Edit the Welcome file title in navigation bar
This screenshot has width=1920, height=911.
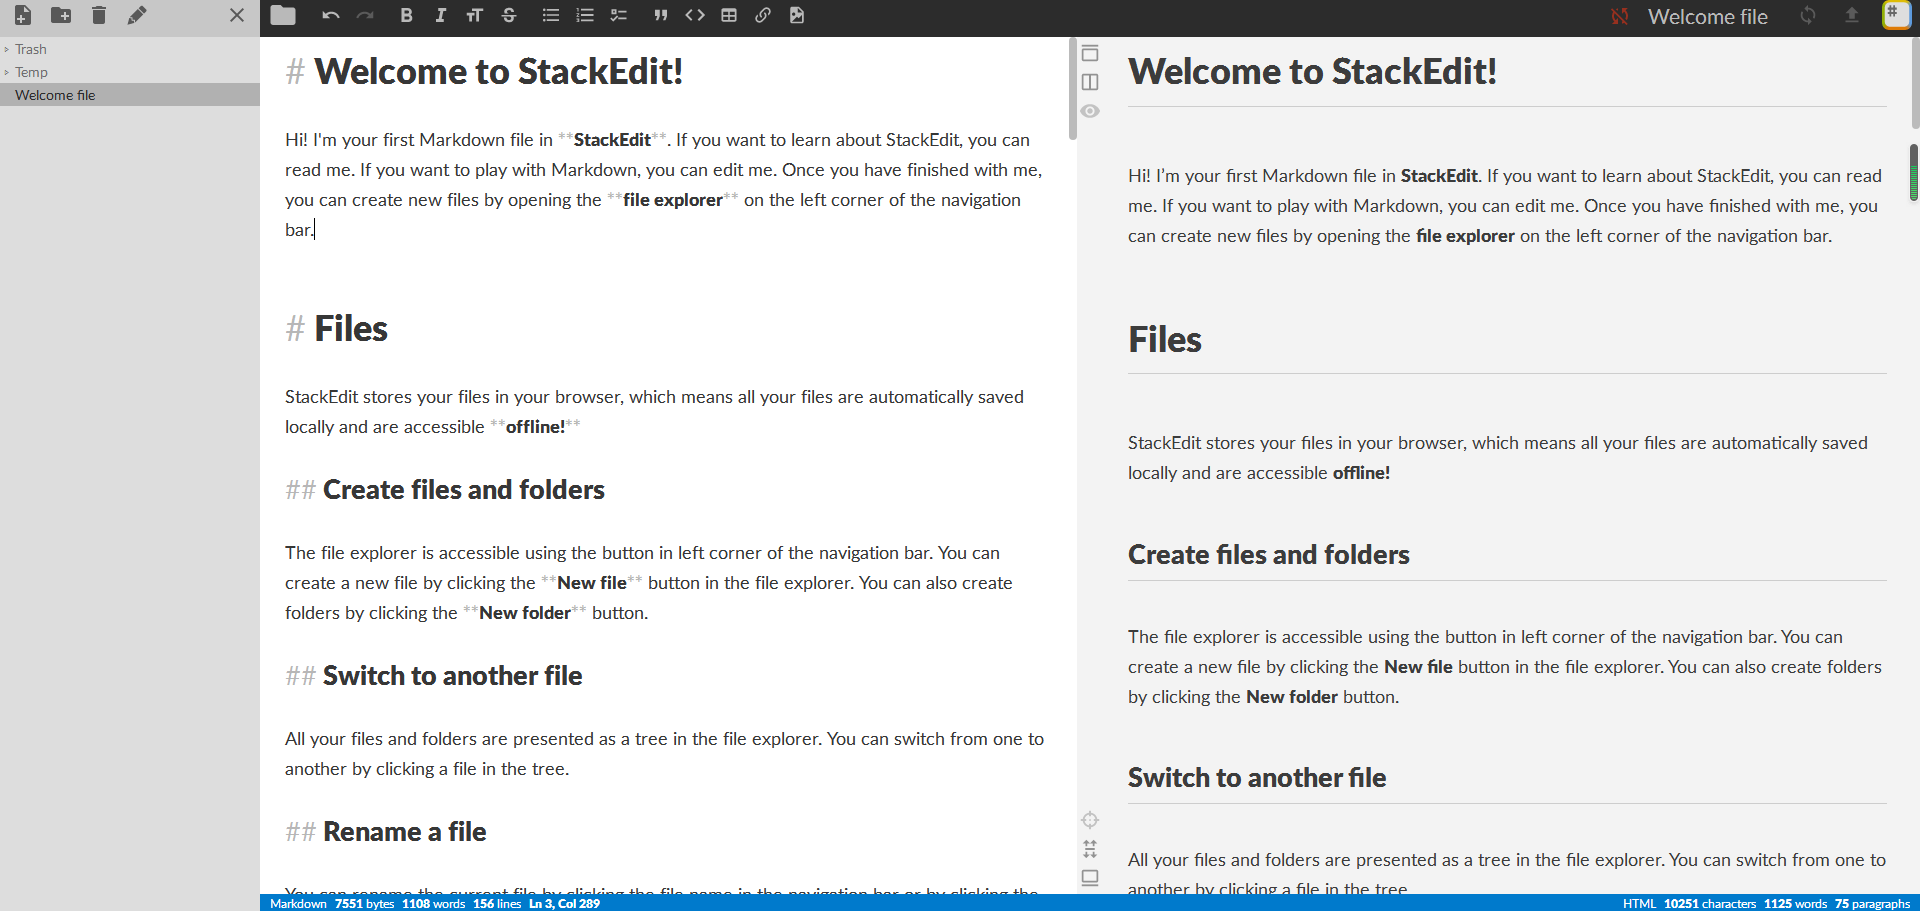pos(1707,17)
